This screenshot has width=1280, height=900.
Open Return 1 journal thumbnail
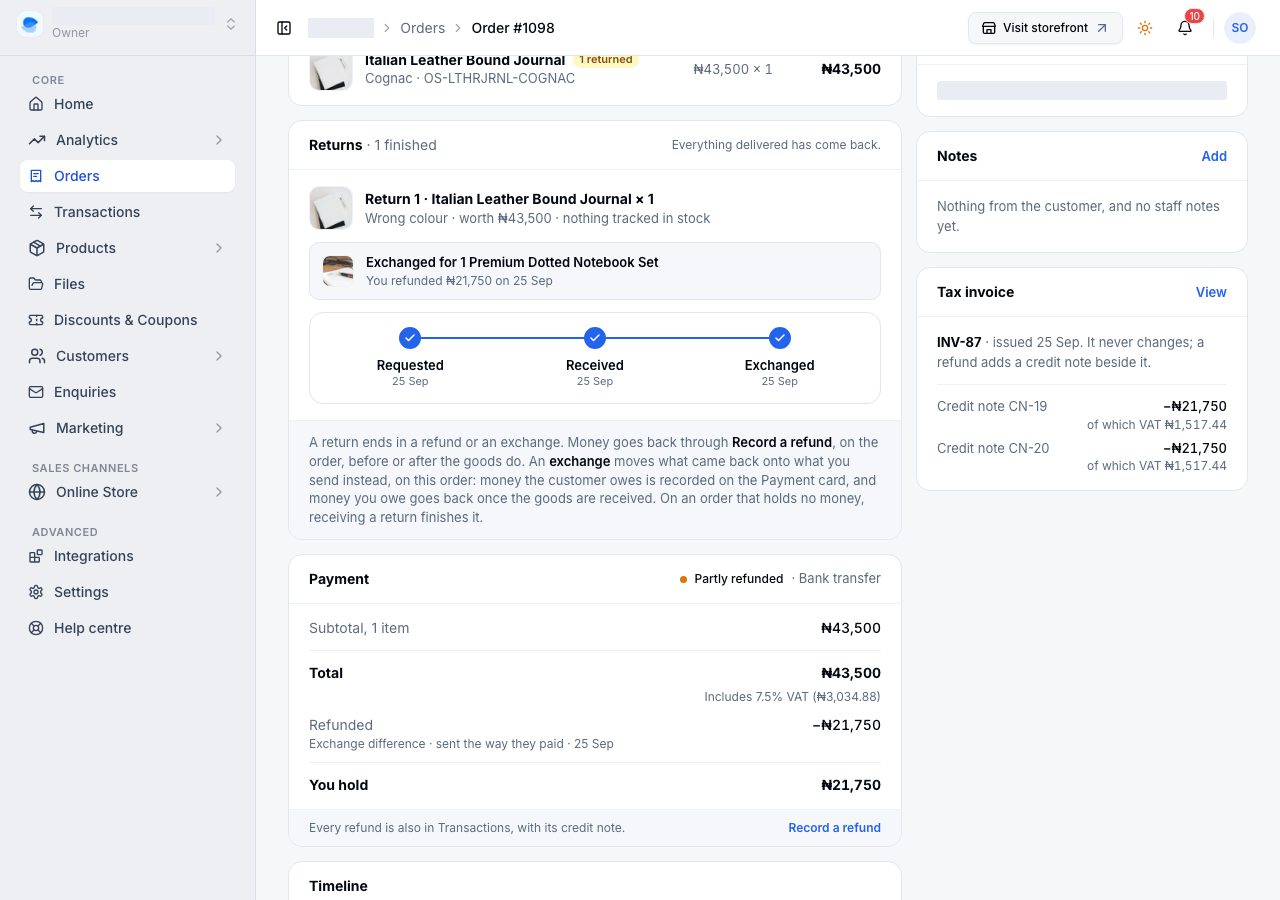click(331, 208)
